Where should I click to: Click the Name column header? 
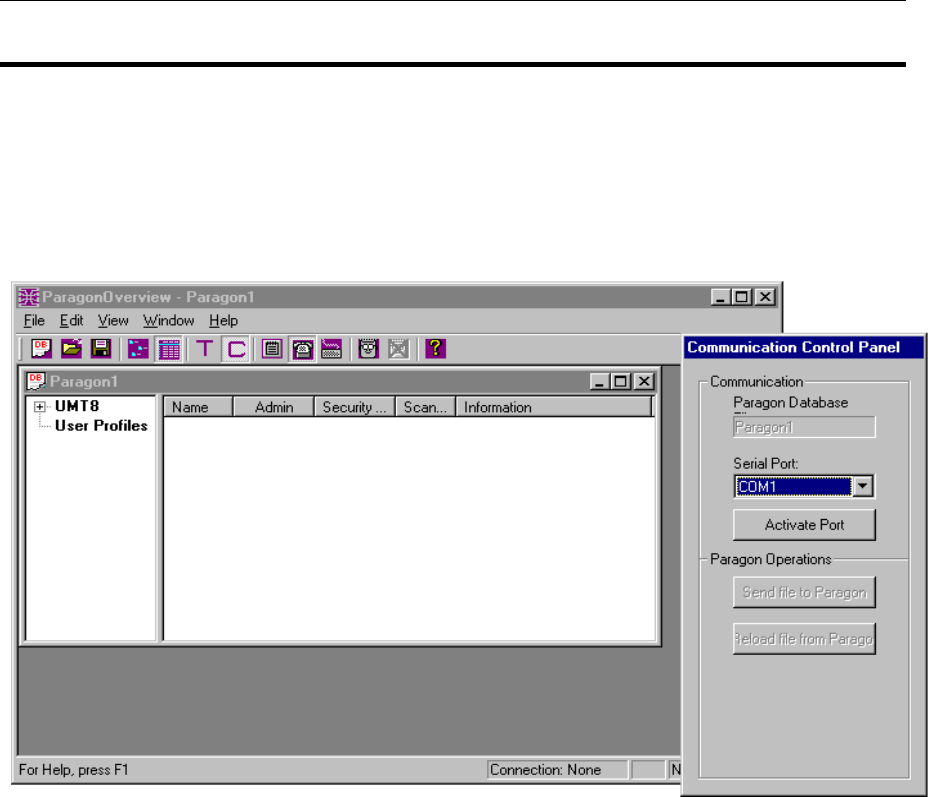[198, 407]
